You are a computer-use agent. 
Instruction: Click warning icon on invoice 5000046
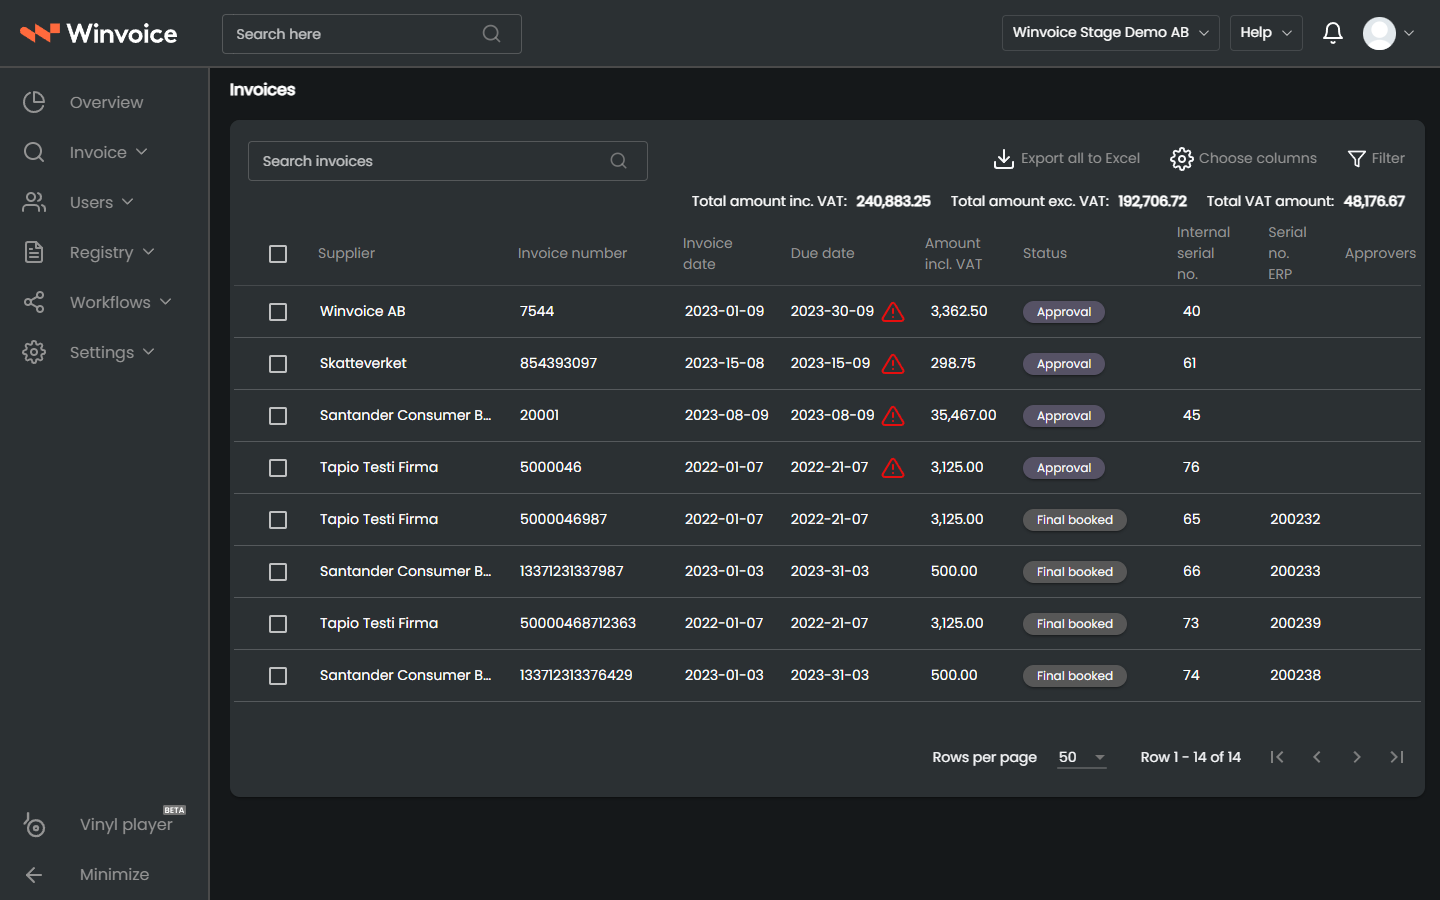[893, 468]
